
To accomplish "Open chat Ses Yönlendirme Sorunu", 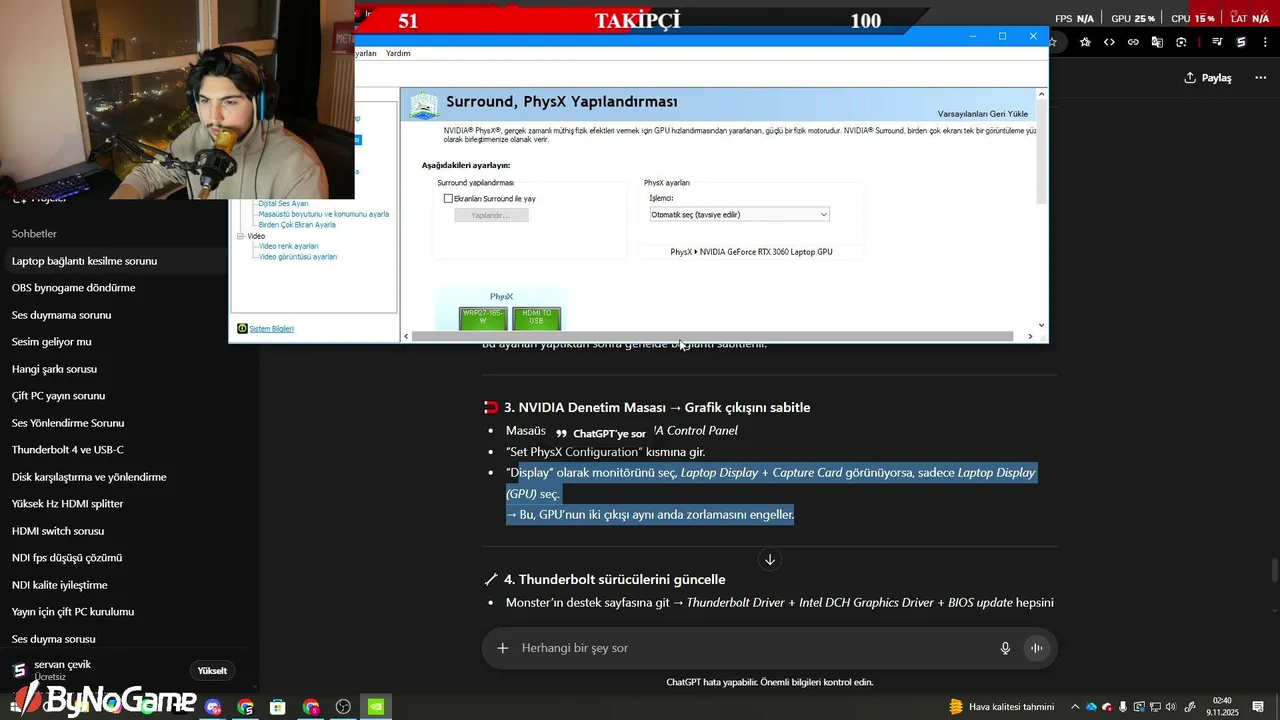I will click(x=68, y=423).
